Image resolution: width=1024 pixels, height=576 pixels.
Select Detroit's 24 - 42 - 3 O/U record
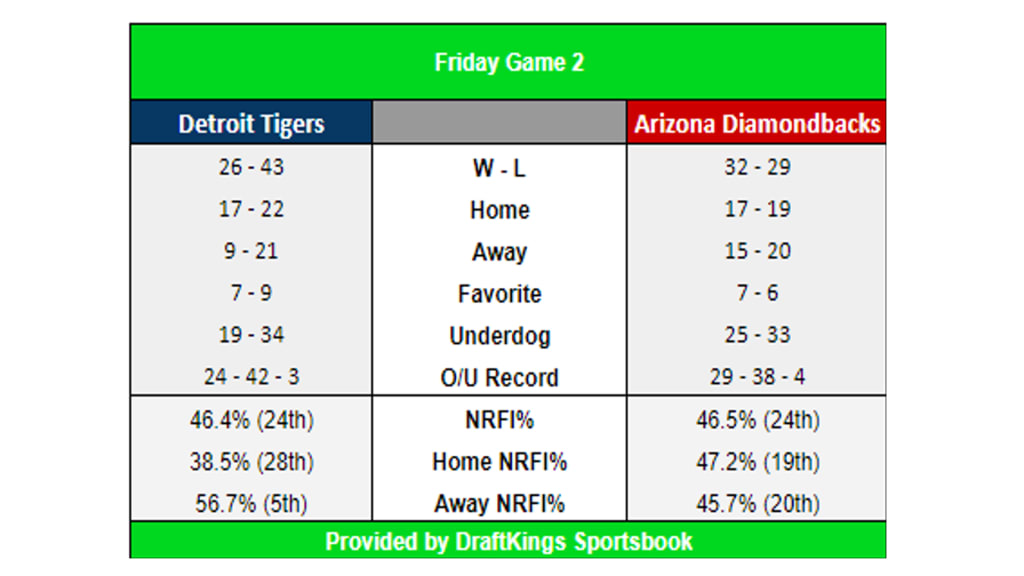pyautogui.click(x=251, y=377)
